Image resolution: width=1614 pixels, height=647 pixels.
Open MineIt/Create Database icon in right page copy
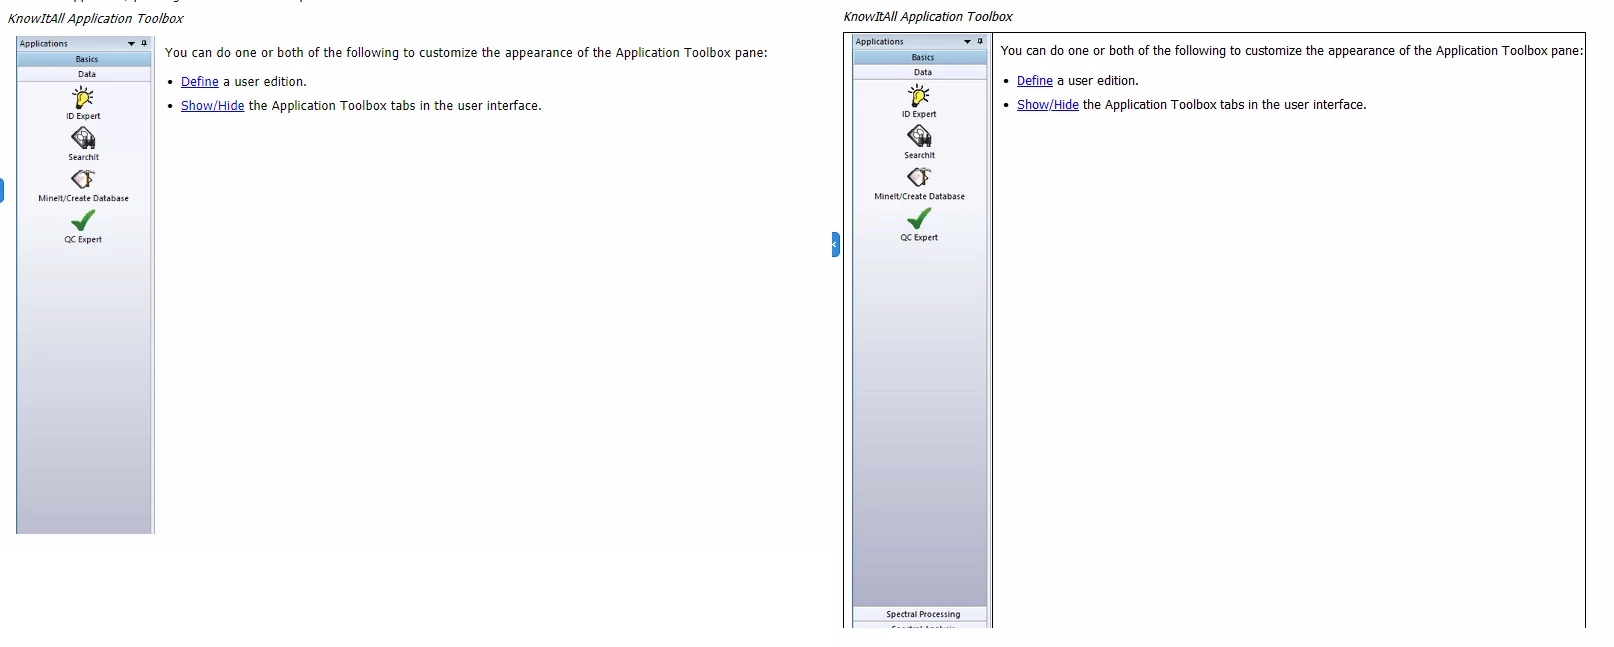919,177
